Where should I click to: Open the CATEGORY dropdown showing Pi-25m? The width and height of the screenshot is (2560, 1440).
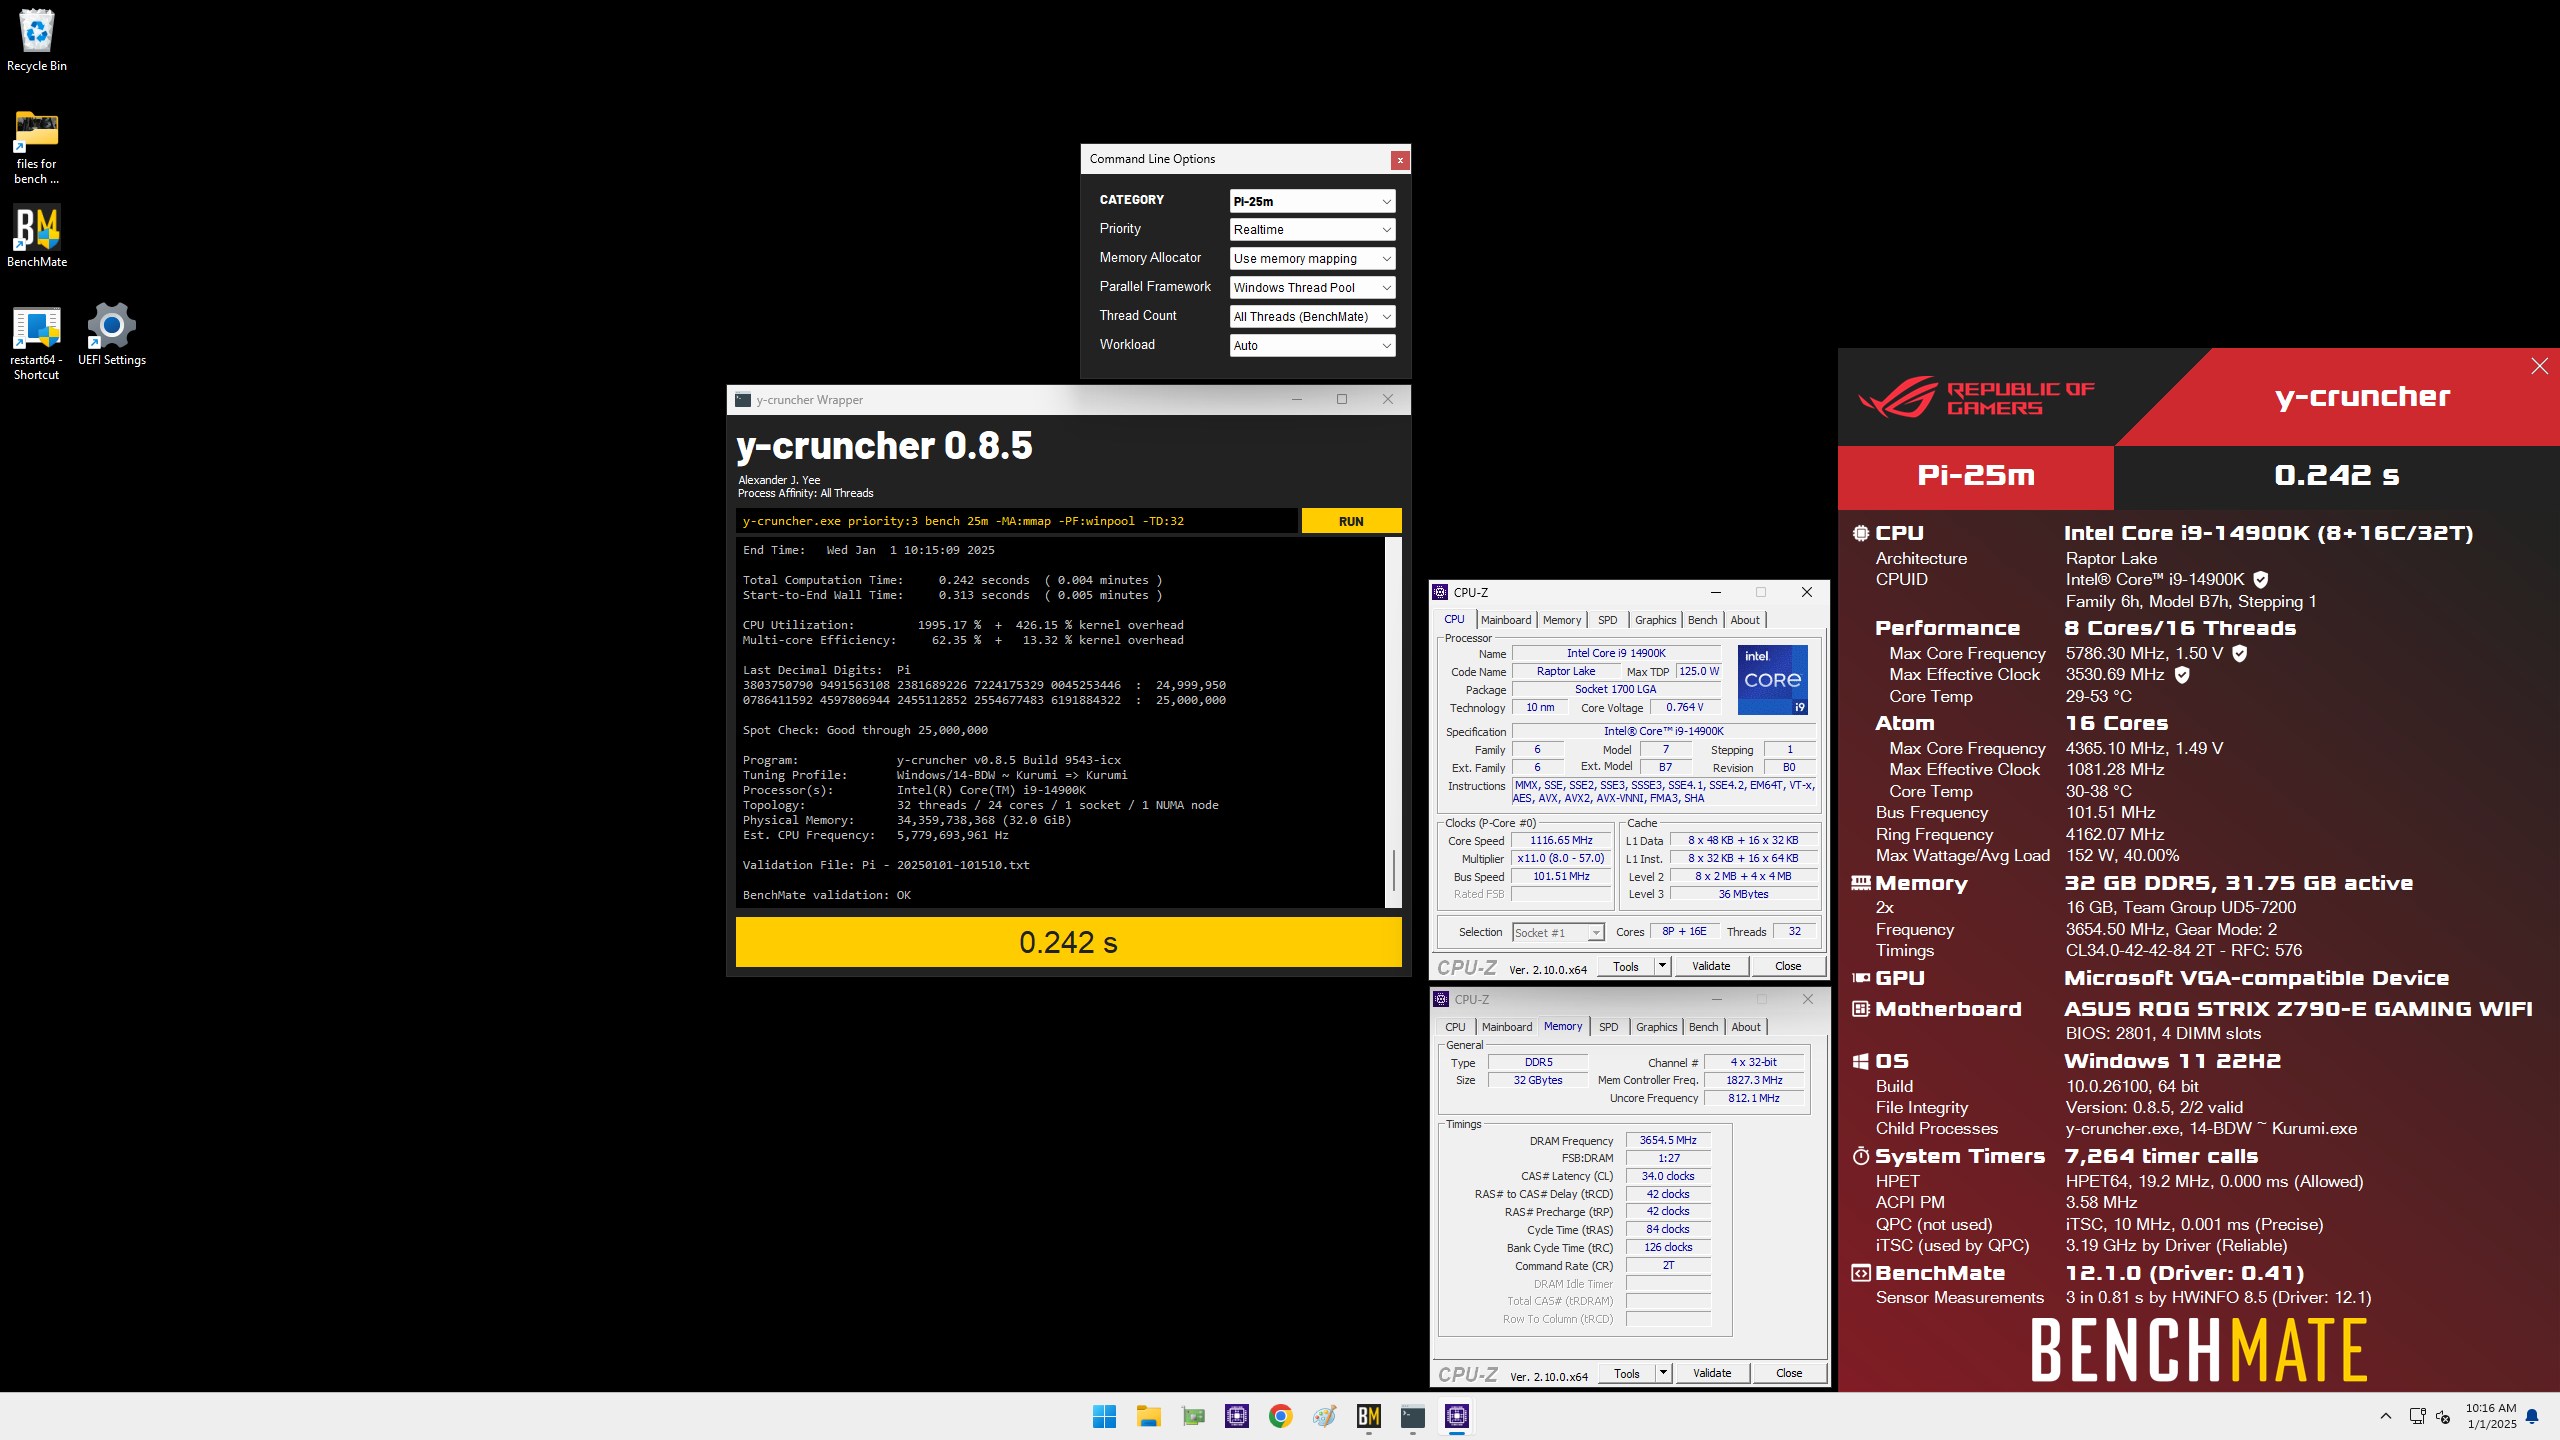[x=1312, y=201]
